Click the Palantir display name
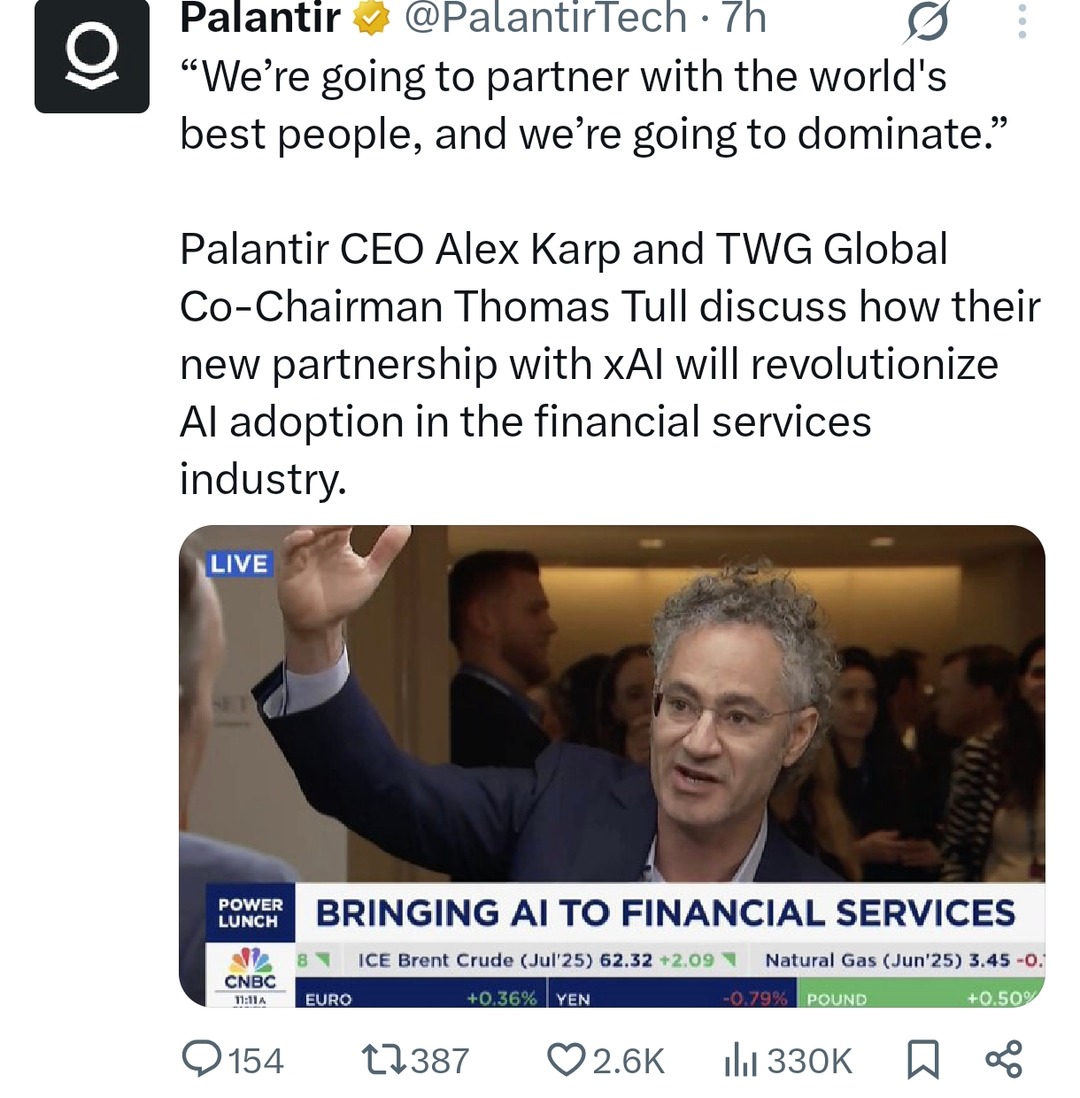Viewport: 1080px width, 1098px height. pos(260,17)
